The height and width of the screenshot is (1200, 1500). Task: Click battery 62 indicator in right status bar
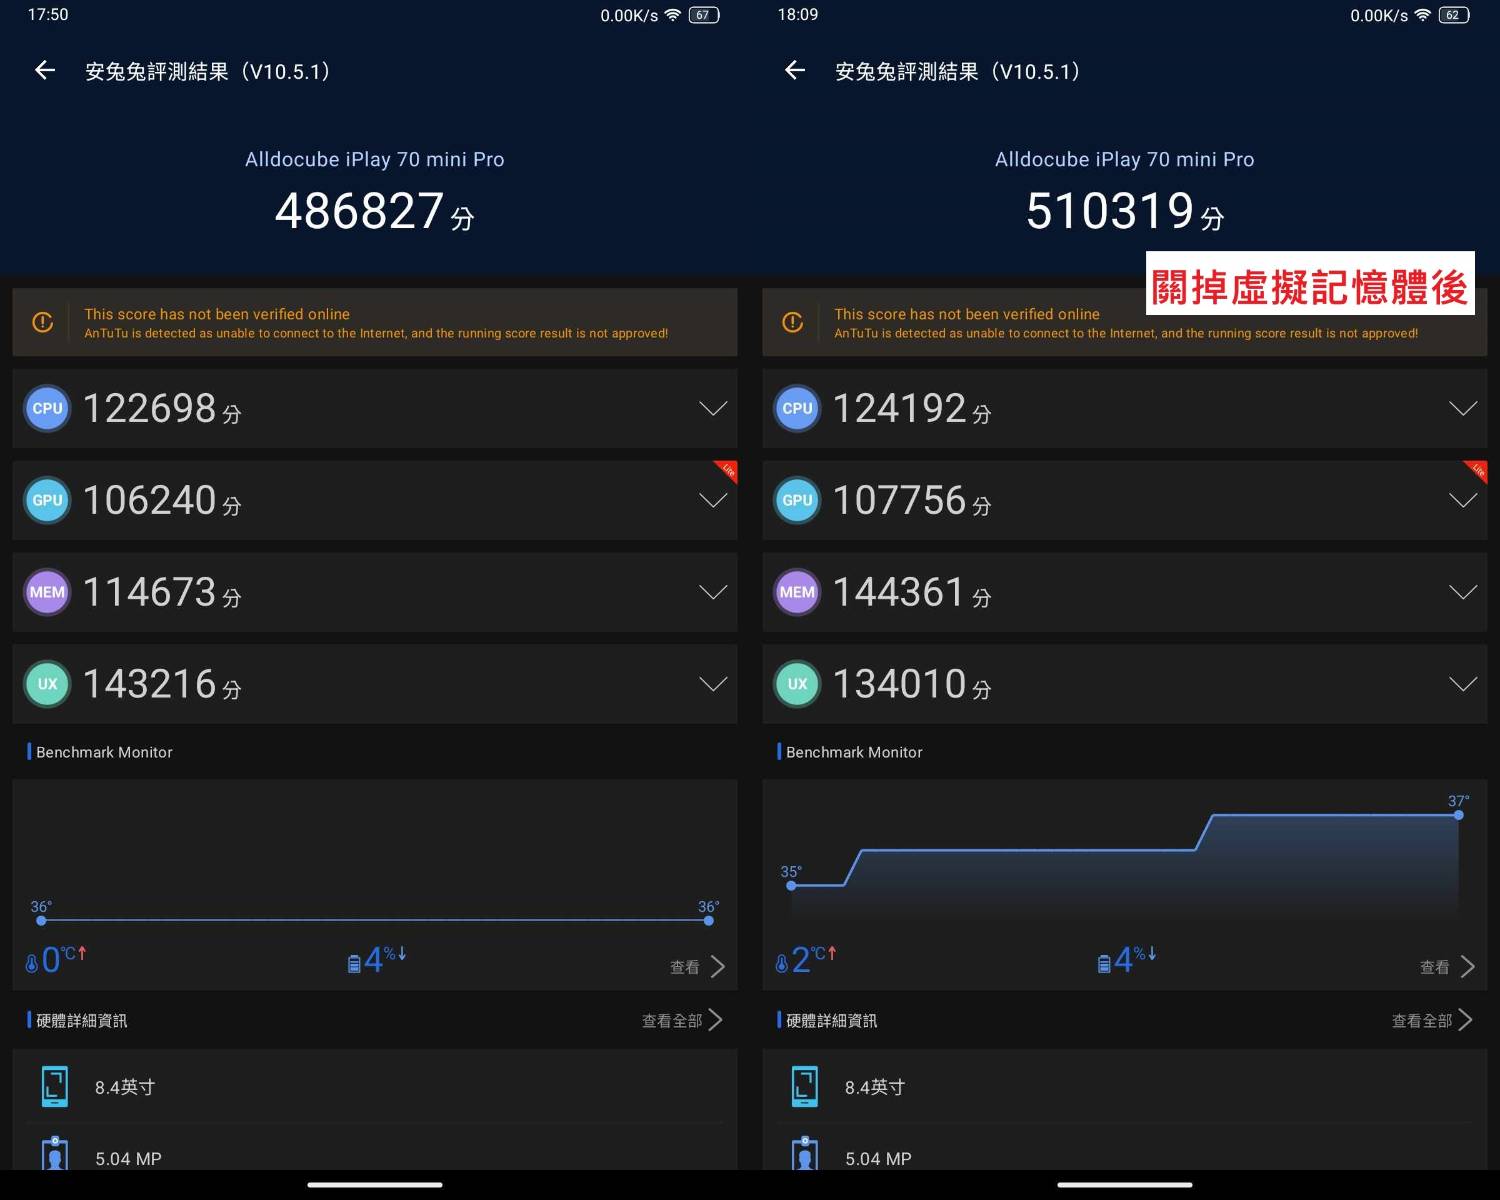point(1454,15)
